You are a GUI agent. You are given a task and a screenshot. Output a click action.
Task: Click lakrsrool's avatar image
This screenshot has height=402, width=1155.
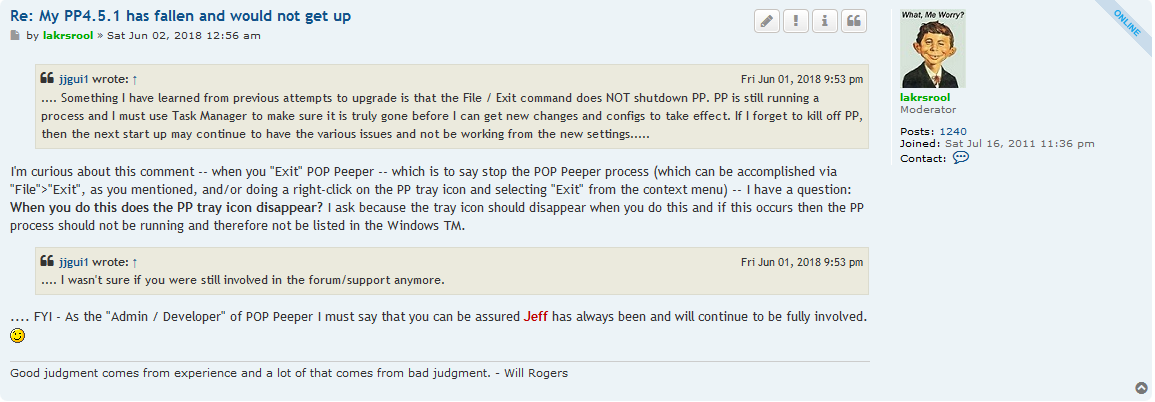coord(933,49)
